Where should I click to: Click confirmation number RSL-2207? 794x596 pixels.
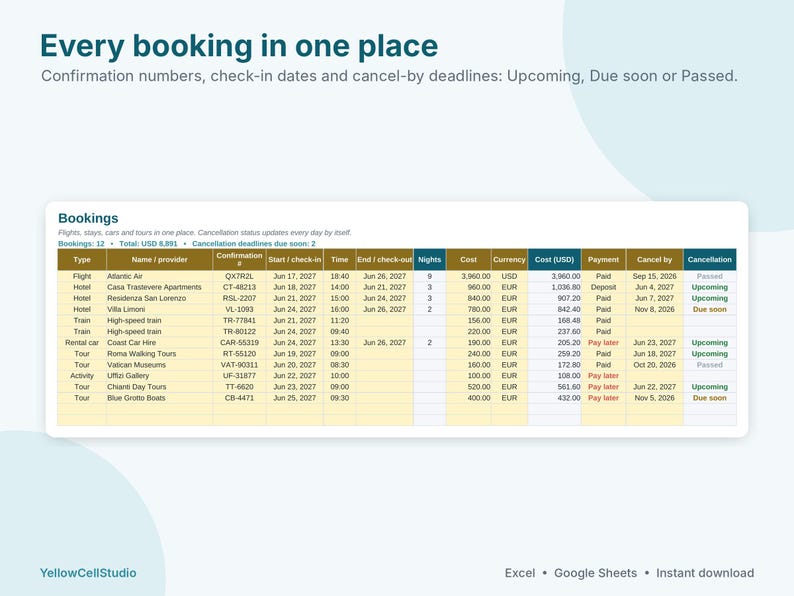click(240, 298)
